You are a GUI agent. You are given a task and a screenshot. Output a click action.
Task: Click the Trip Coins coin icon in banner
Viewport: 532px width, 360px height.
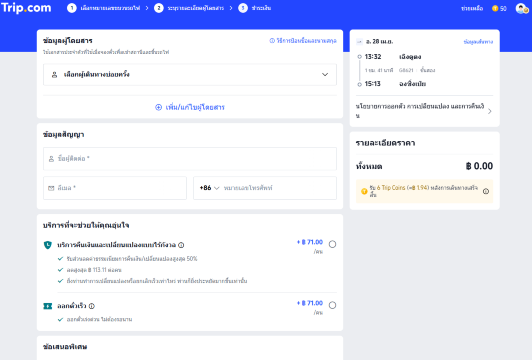(364, 191)
